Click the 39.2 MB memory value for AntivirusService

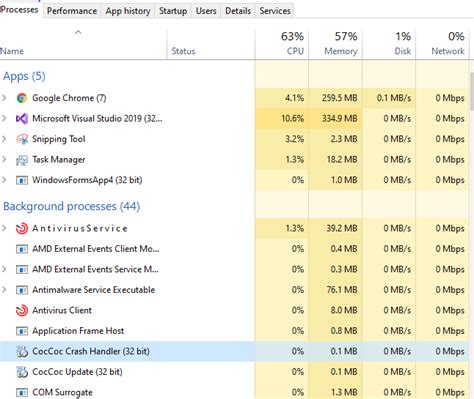(x=342, y=228)
